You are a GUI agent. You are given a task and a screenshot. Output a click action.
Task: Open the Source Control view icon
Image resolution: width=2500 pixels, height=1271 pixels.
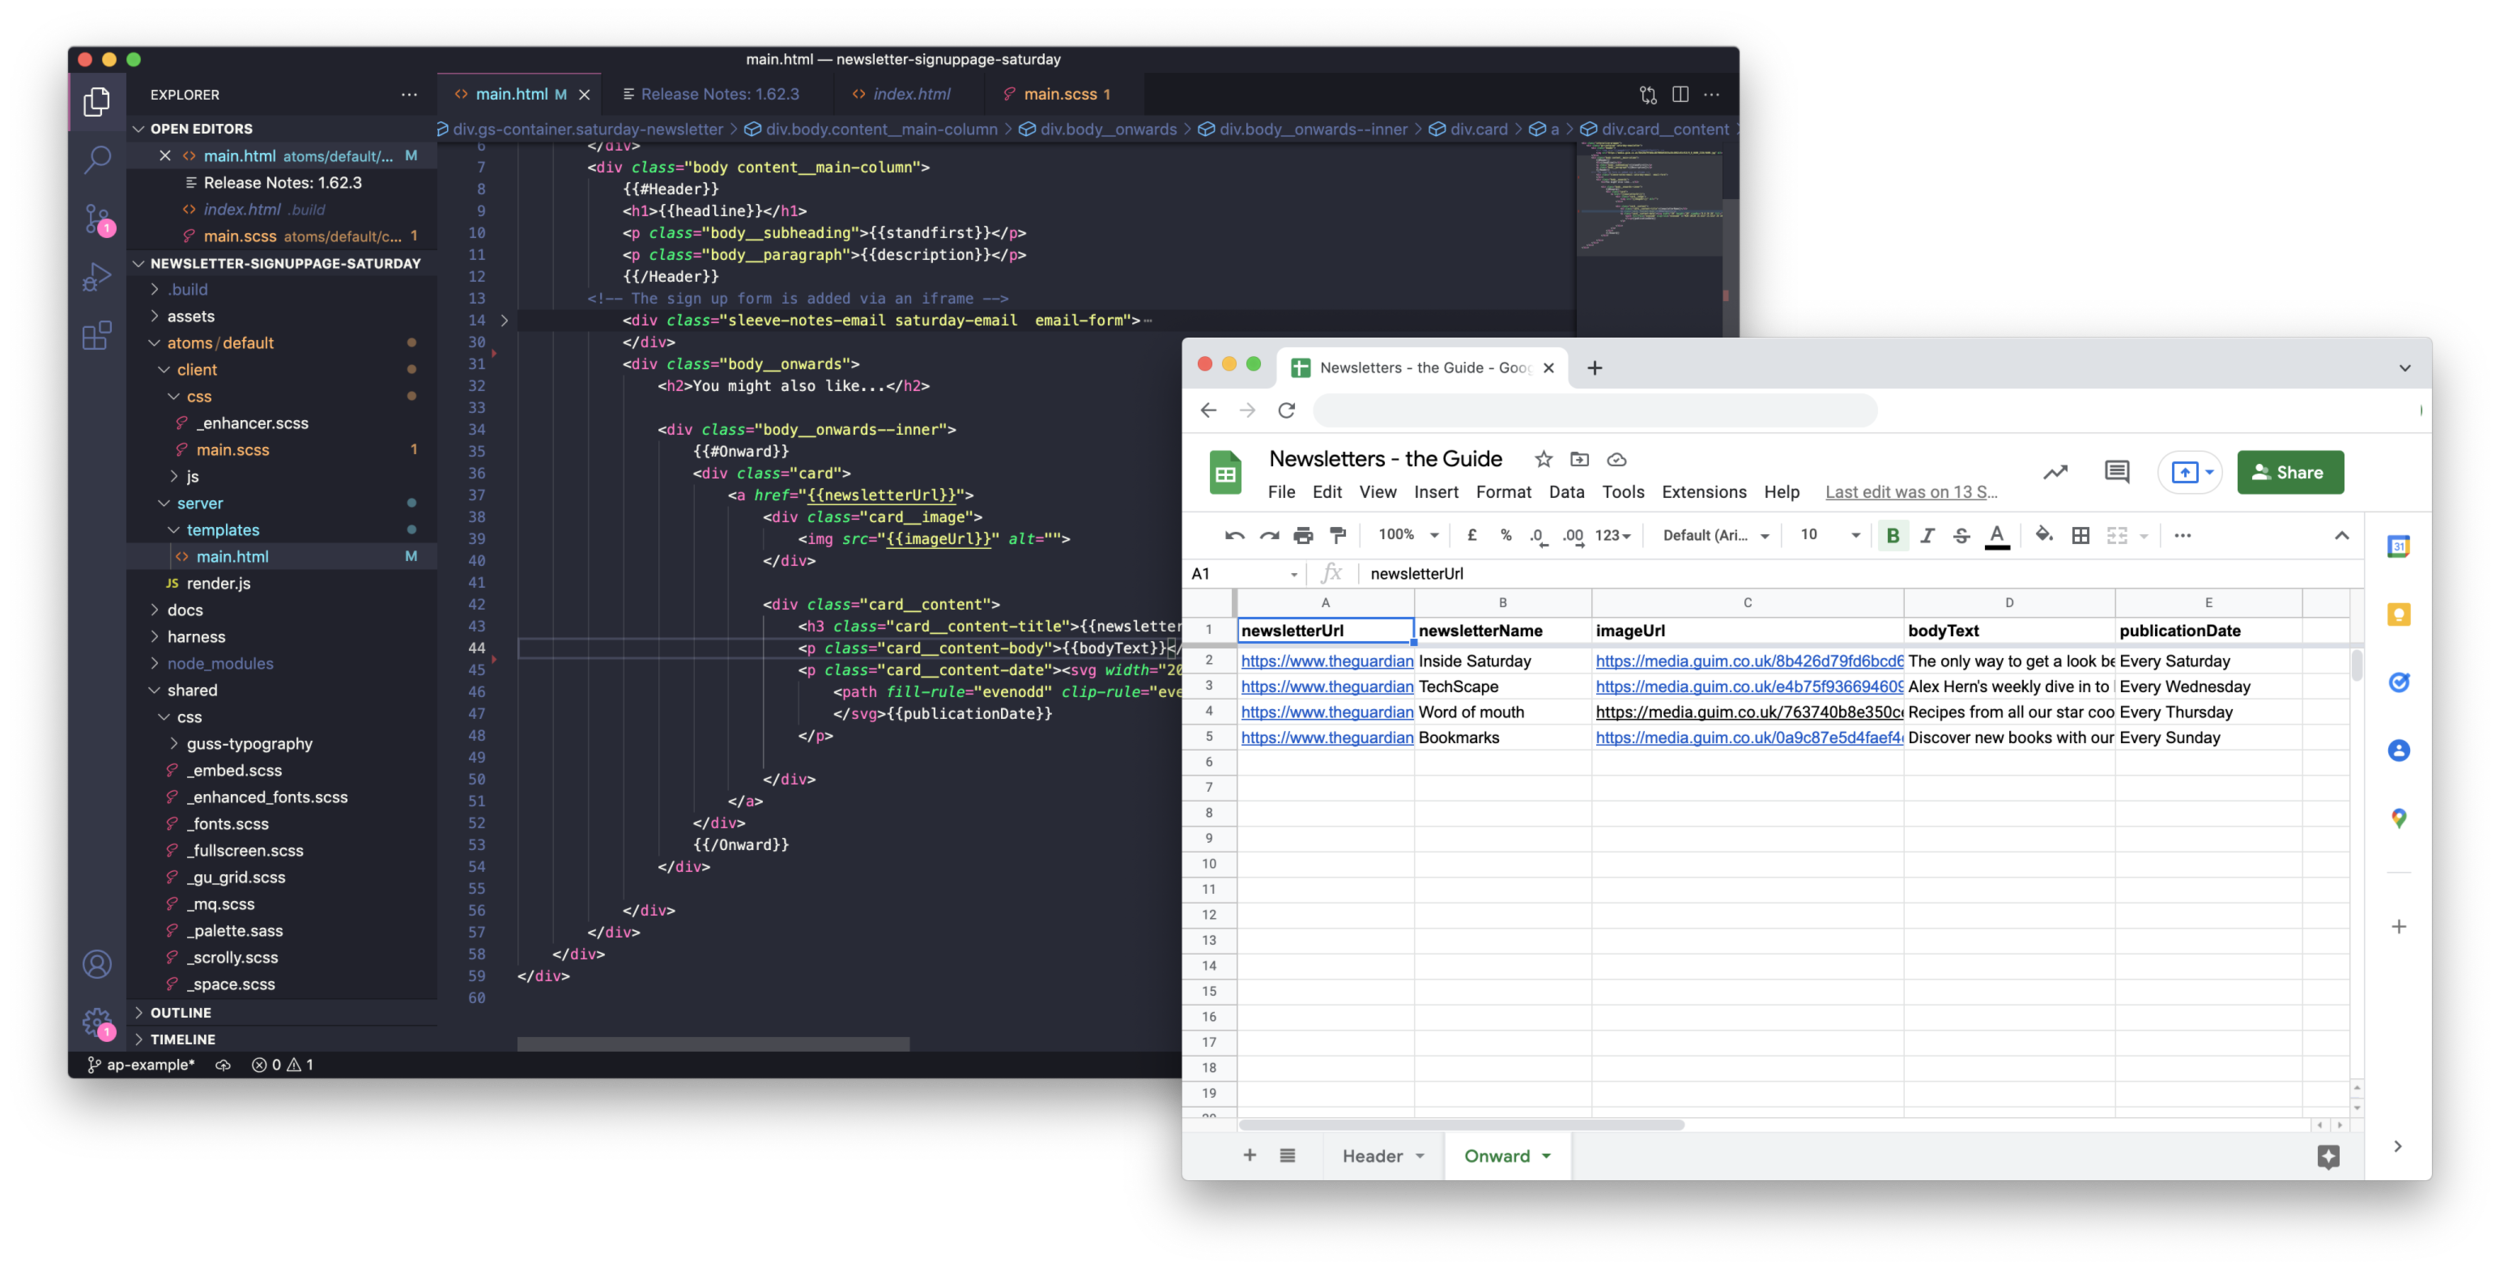pos(97,218)
